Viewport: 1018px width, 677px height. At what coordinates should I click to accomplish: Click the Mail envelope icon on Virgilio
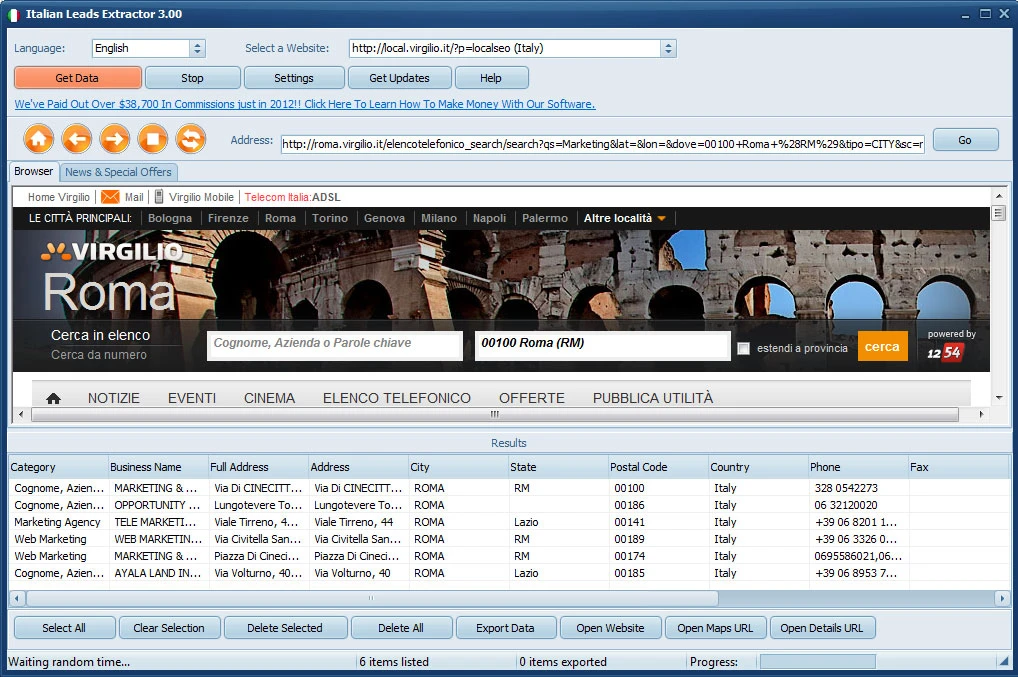[110, 197]
